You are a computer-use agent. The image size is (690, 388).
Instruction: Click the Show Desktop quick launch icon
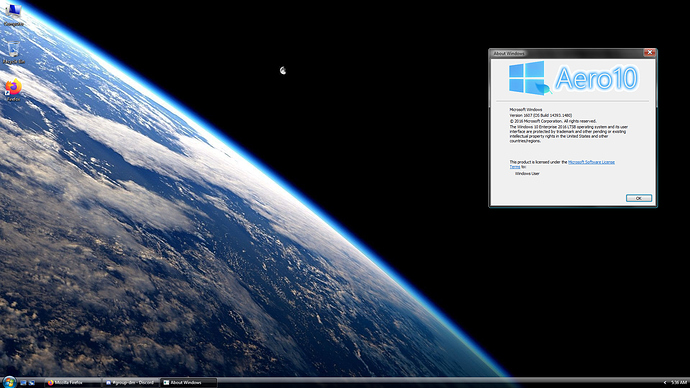(23, 383)
